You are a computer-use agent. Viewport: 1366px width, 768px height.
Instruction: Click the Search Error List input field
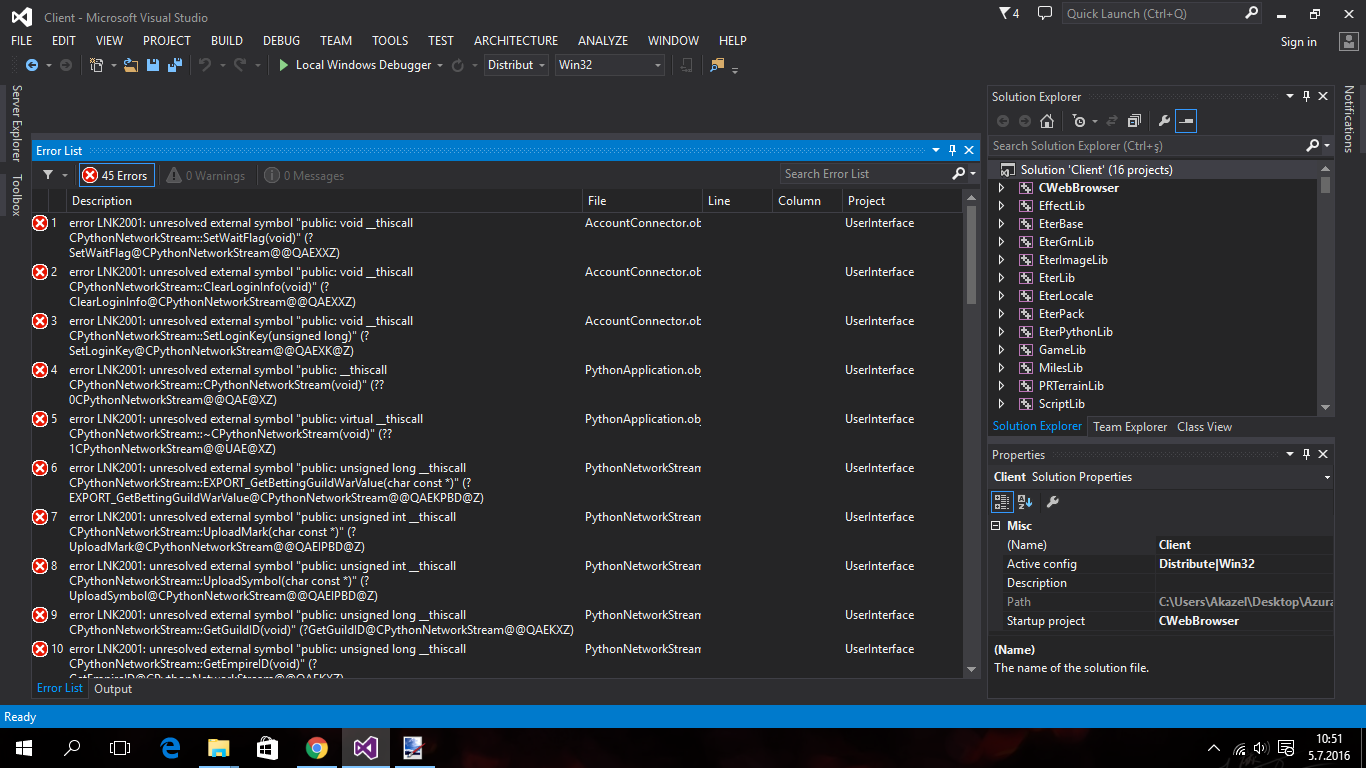point(865,174)
